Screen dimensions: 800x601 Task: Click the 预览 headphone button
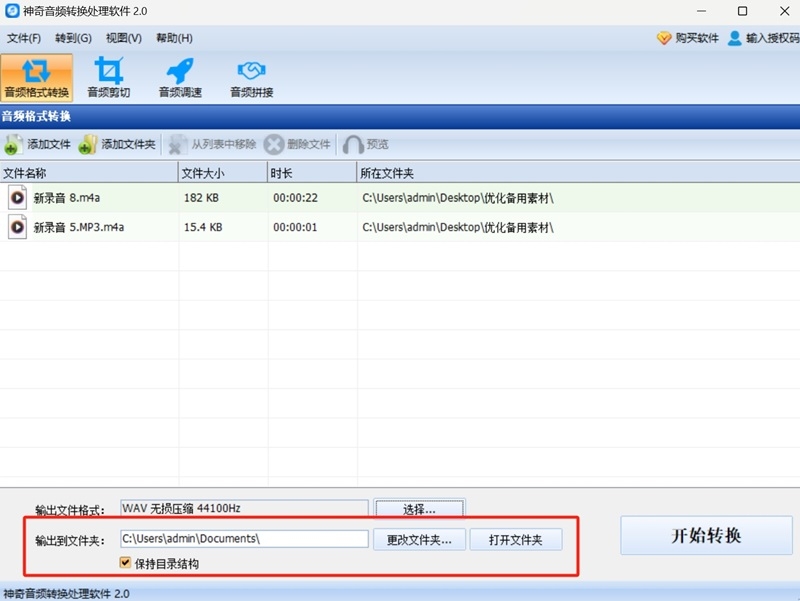[x=366, y=144]
